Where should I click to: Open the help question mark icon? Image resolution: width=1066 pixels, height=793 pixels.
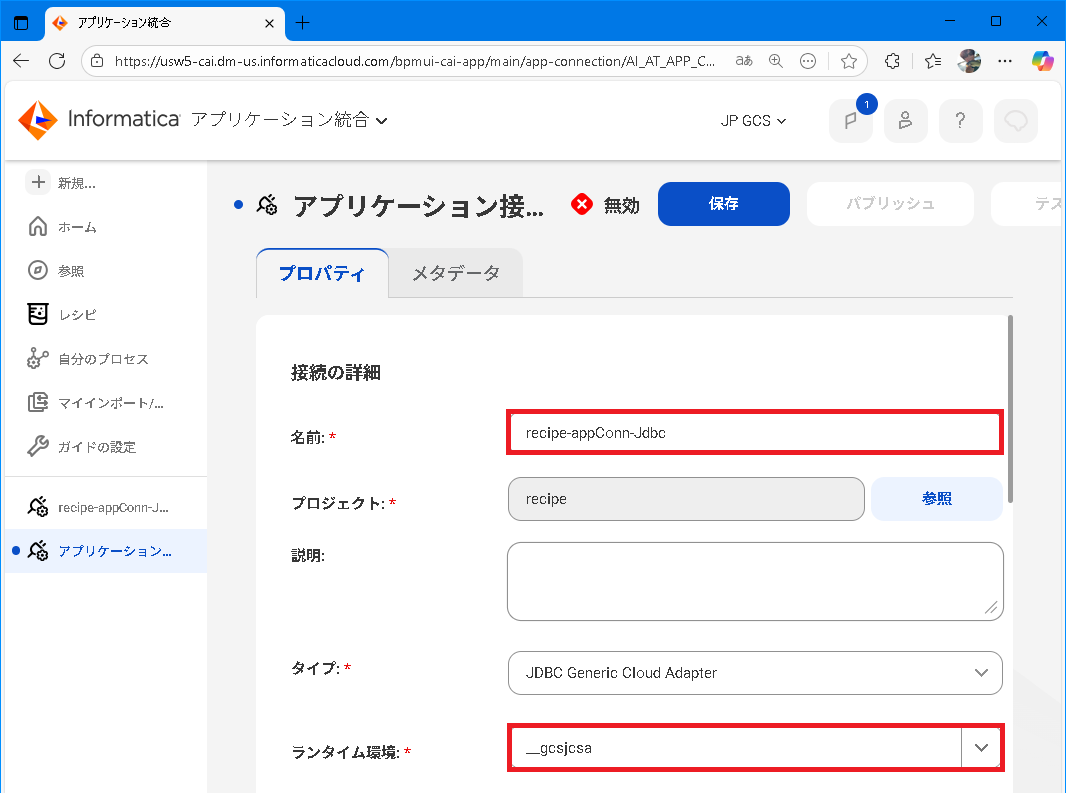(961, 121)
